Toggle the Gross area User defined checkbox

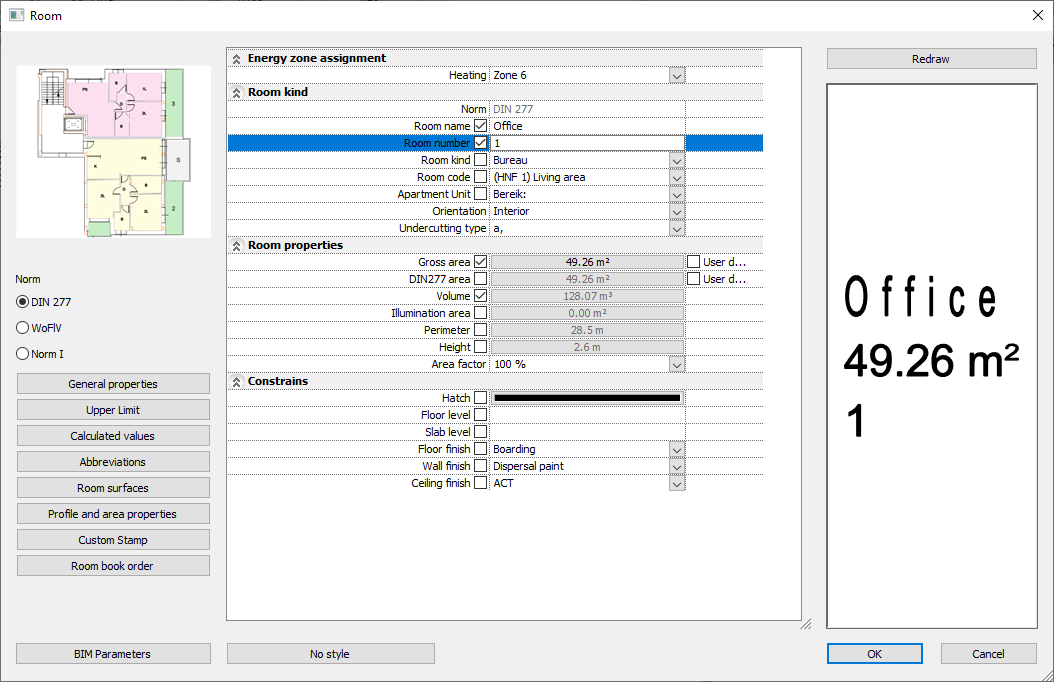pos(694,263)
